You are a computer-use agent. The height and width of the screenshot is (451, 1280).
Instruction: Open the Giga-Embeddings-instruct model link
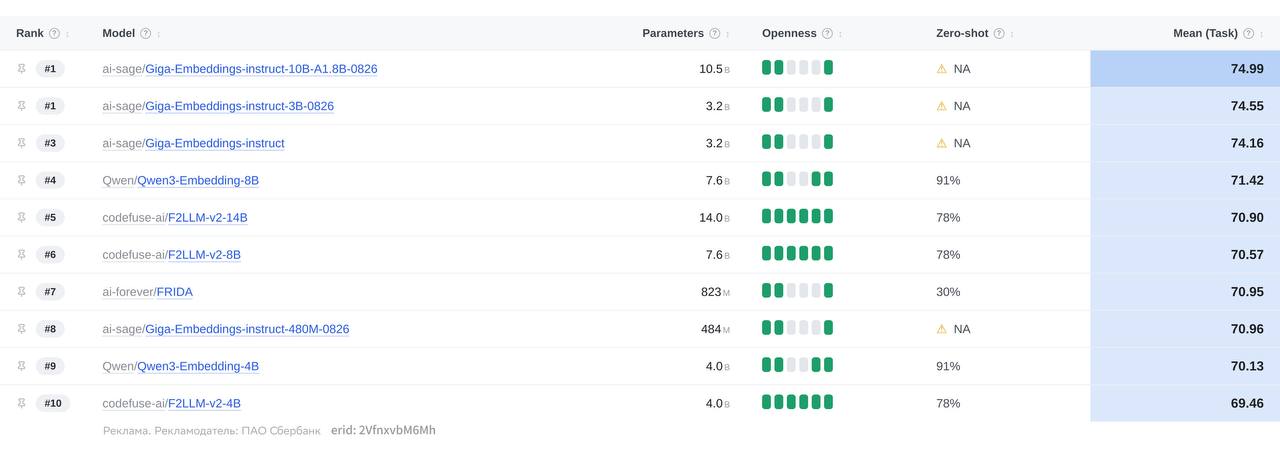215,143
